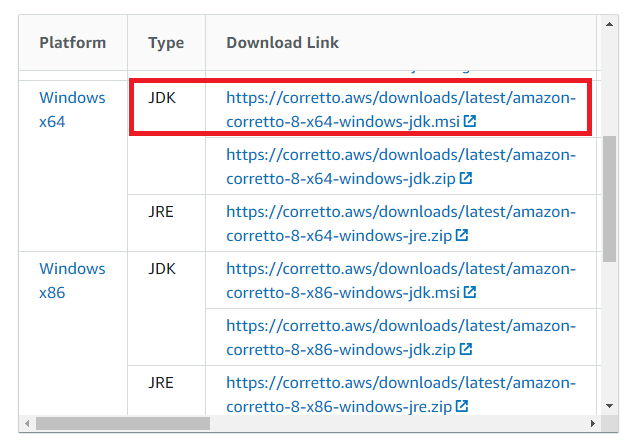Click the horizontal scrollbar left arrow
Viewport: 629px width, 445px height.
point(27,423)
